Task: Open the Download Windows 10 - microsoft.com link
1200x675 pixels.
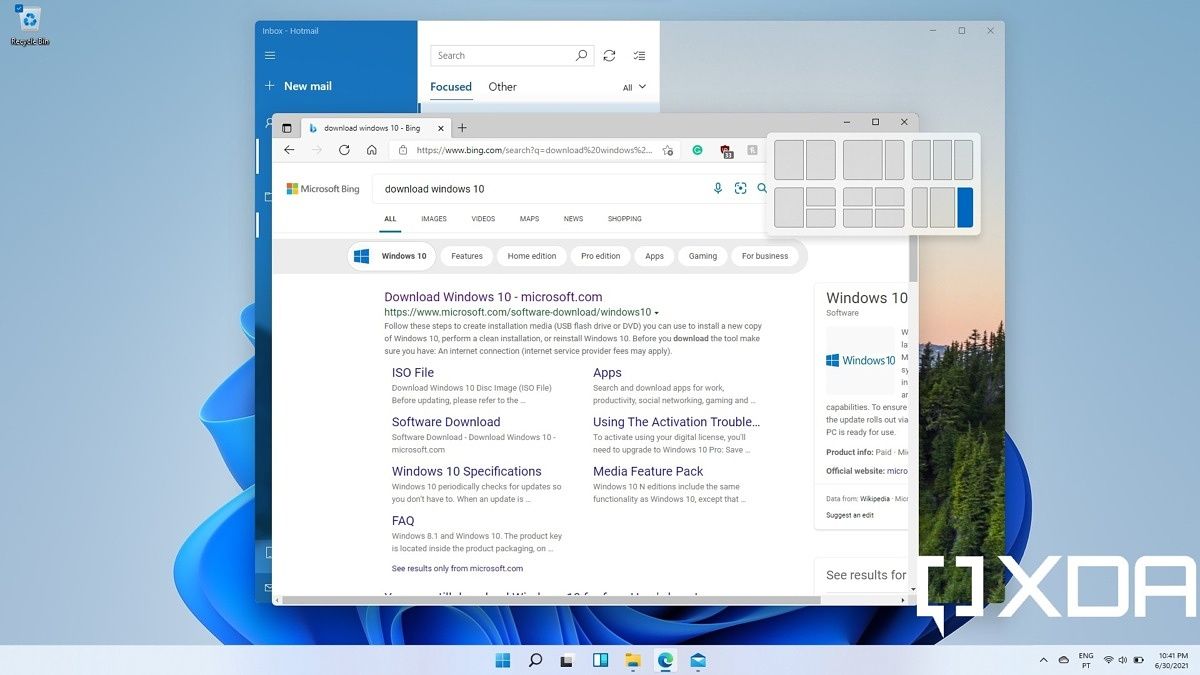Action: tap(493, 297)
